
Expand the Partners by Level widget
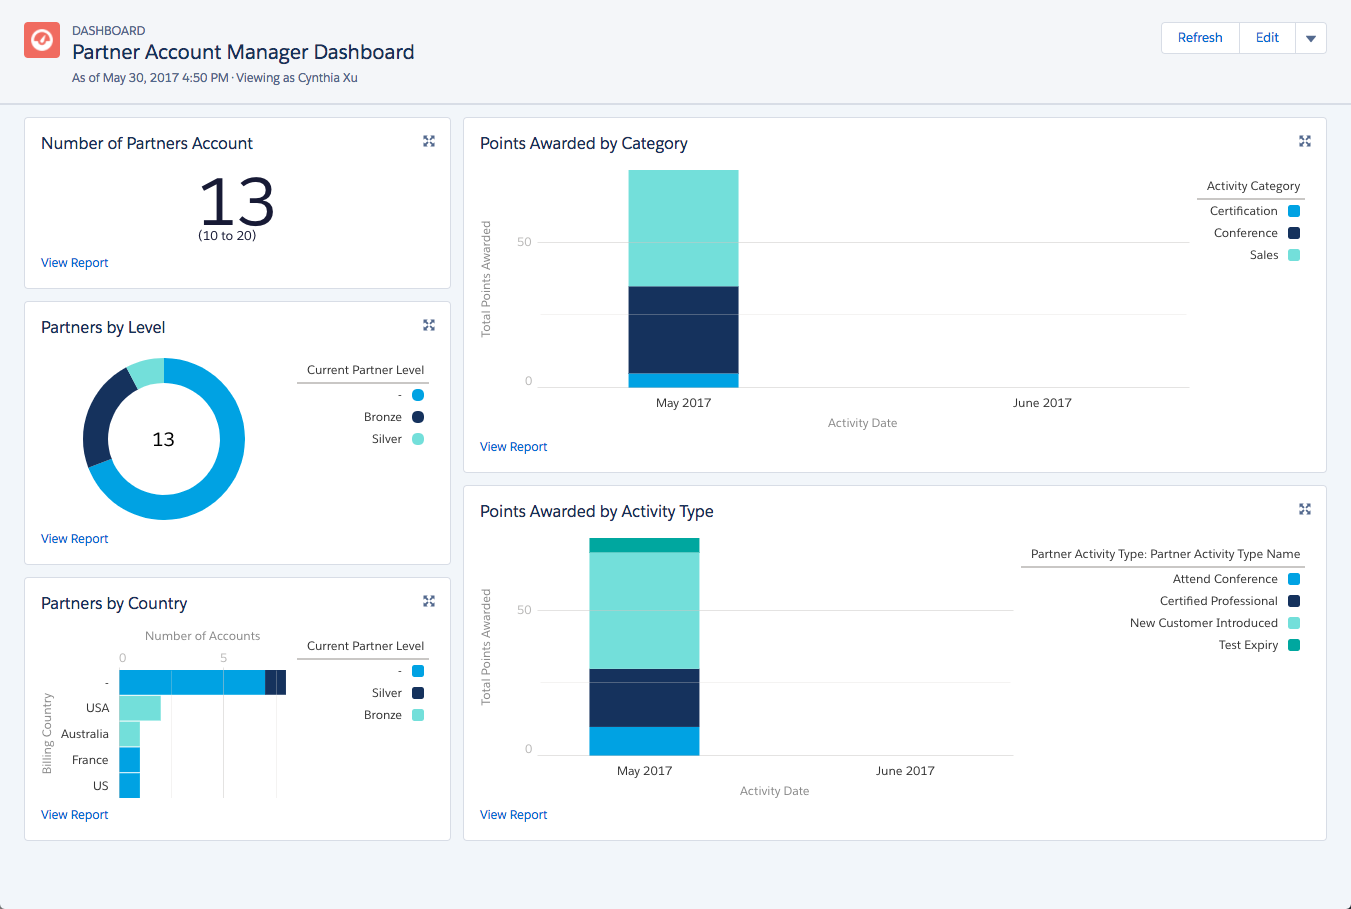click(429, 325)
